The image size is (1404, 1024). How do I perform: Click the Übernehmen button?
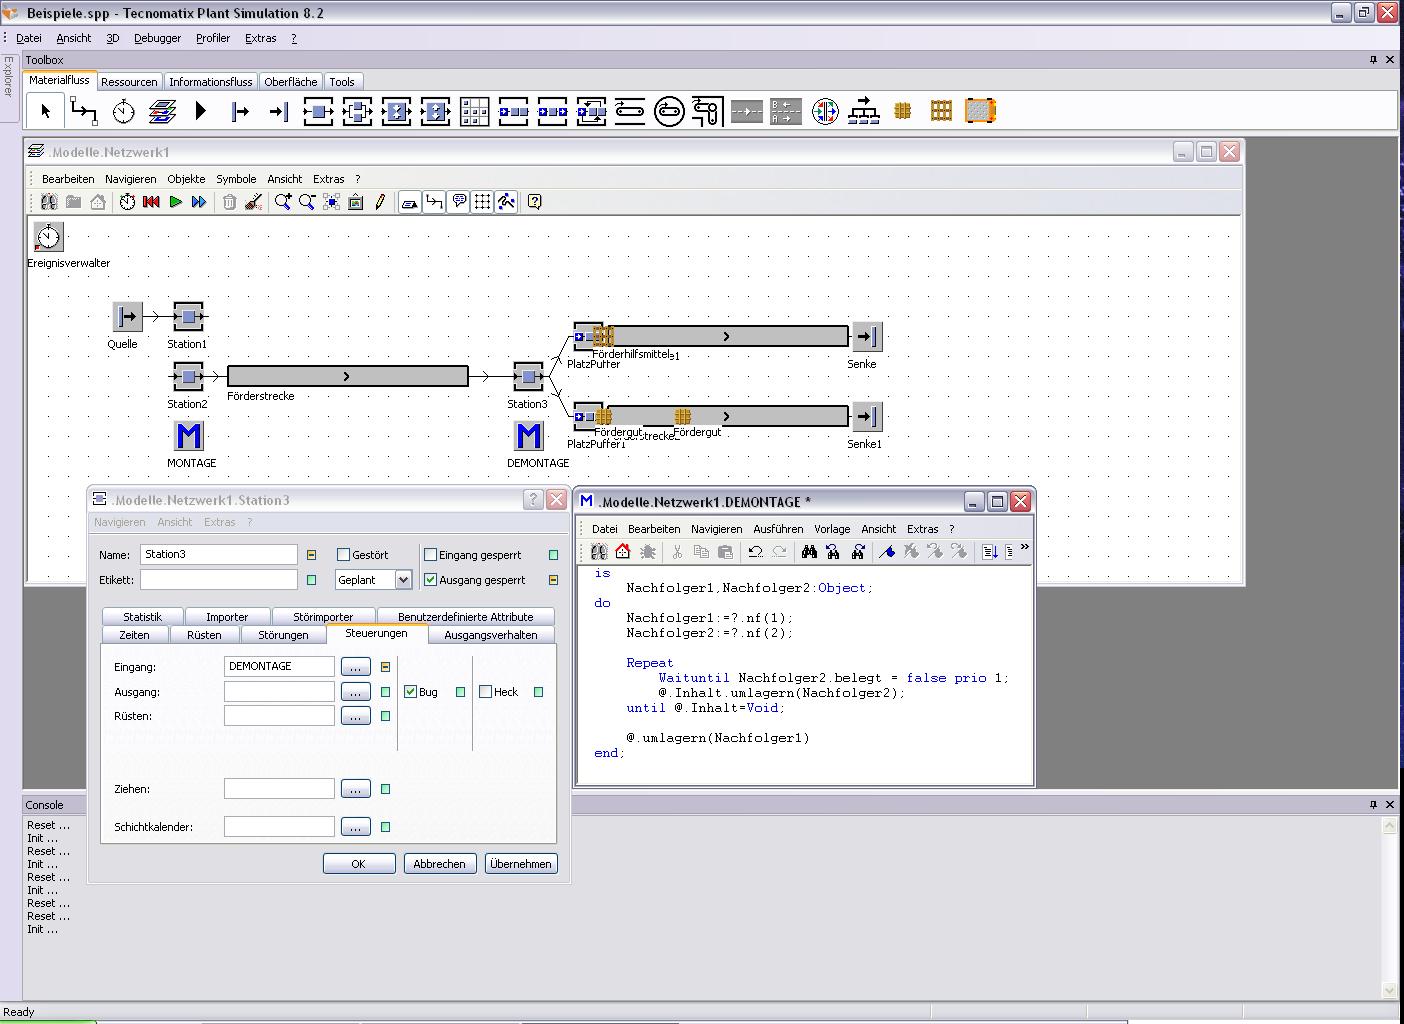(x=521, y=864)
